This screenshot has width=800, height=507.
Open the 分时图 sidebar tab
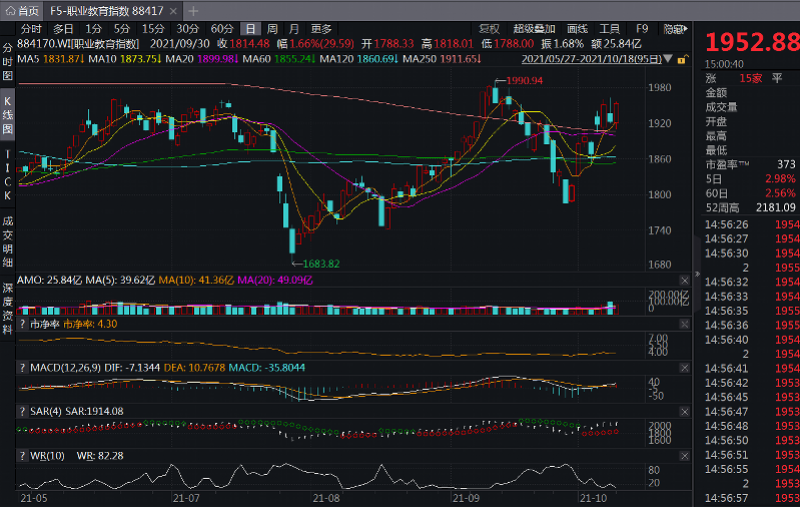(x=7, y=62)
